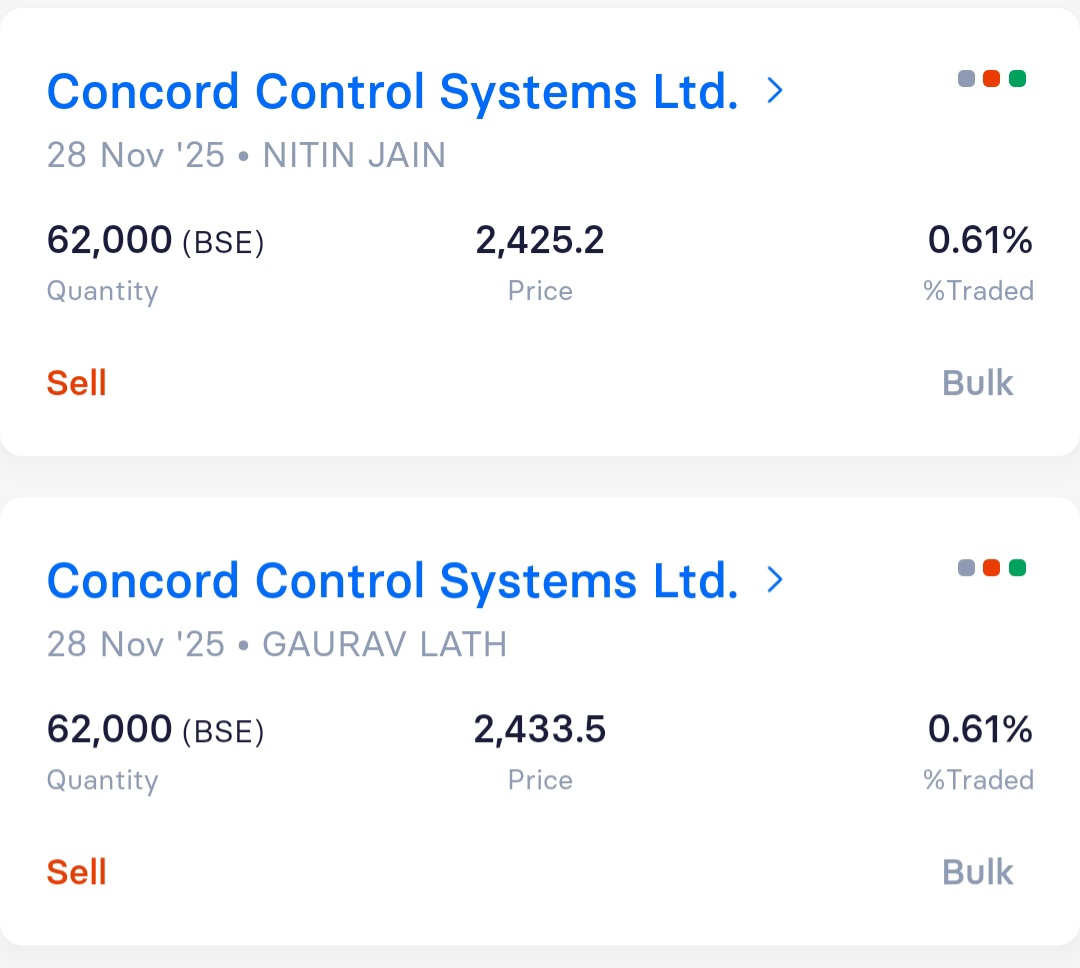Click 0.61% traded on Gaurav Lath card
The image size is (1080, 968).
click(980, 730)
